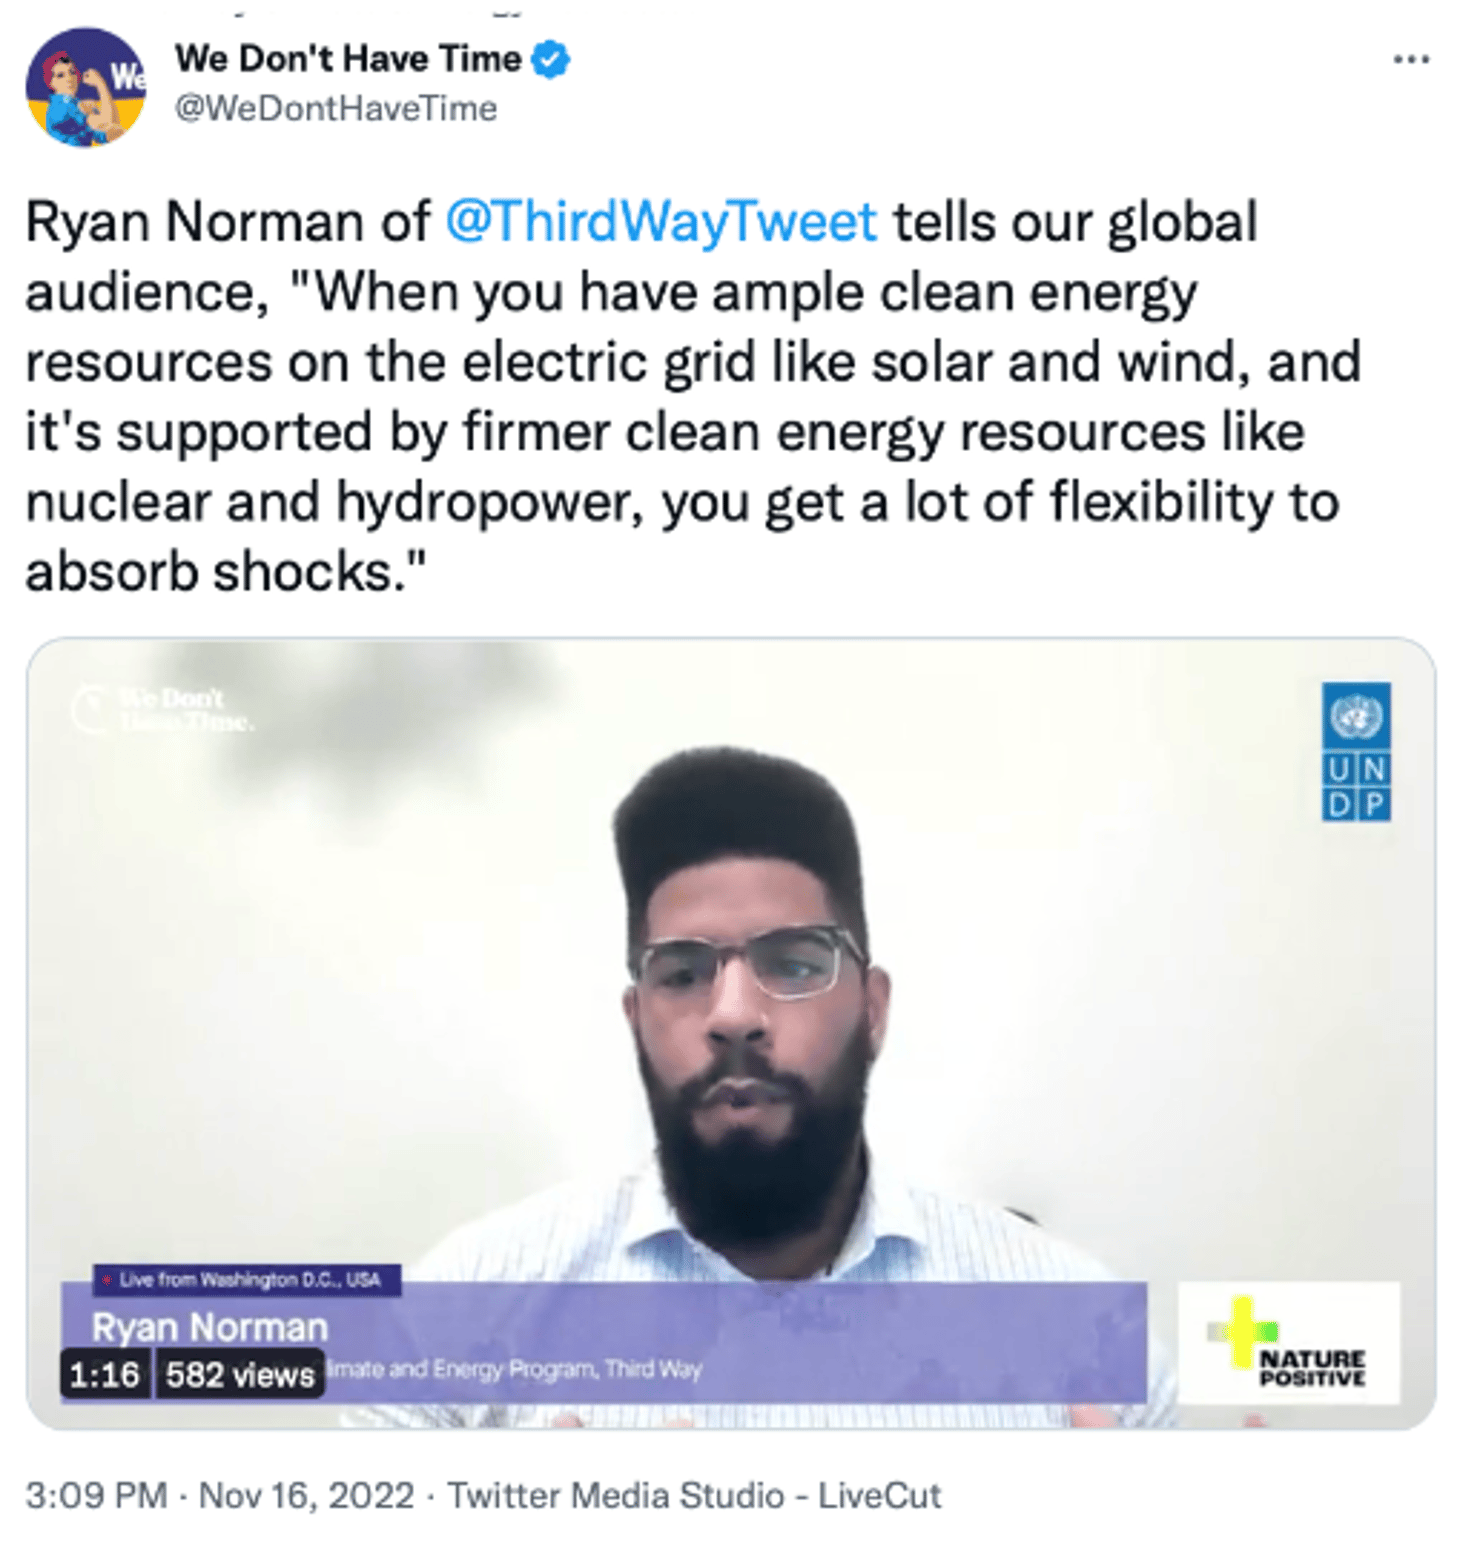Play the Ryan Norman video clip
Screen dimensions: 1480x1548
730,1030
